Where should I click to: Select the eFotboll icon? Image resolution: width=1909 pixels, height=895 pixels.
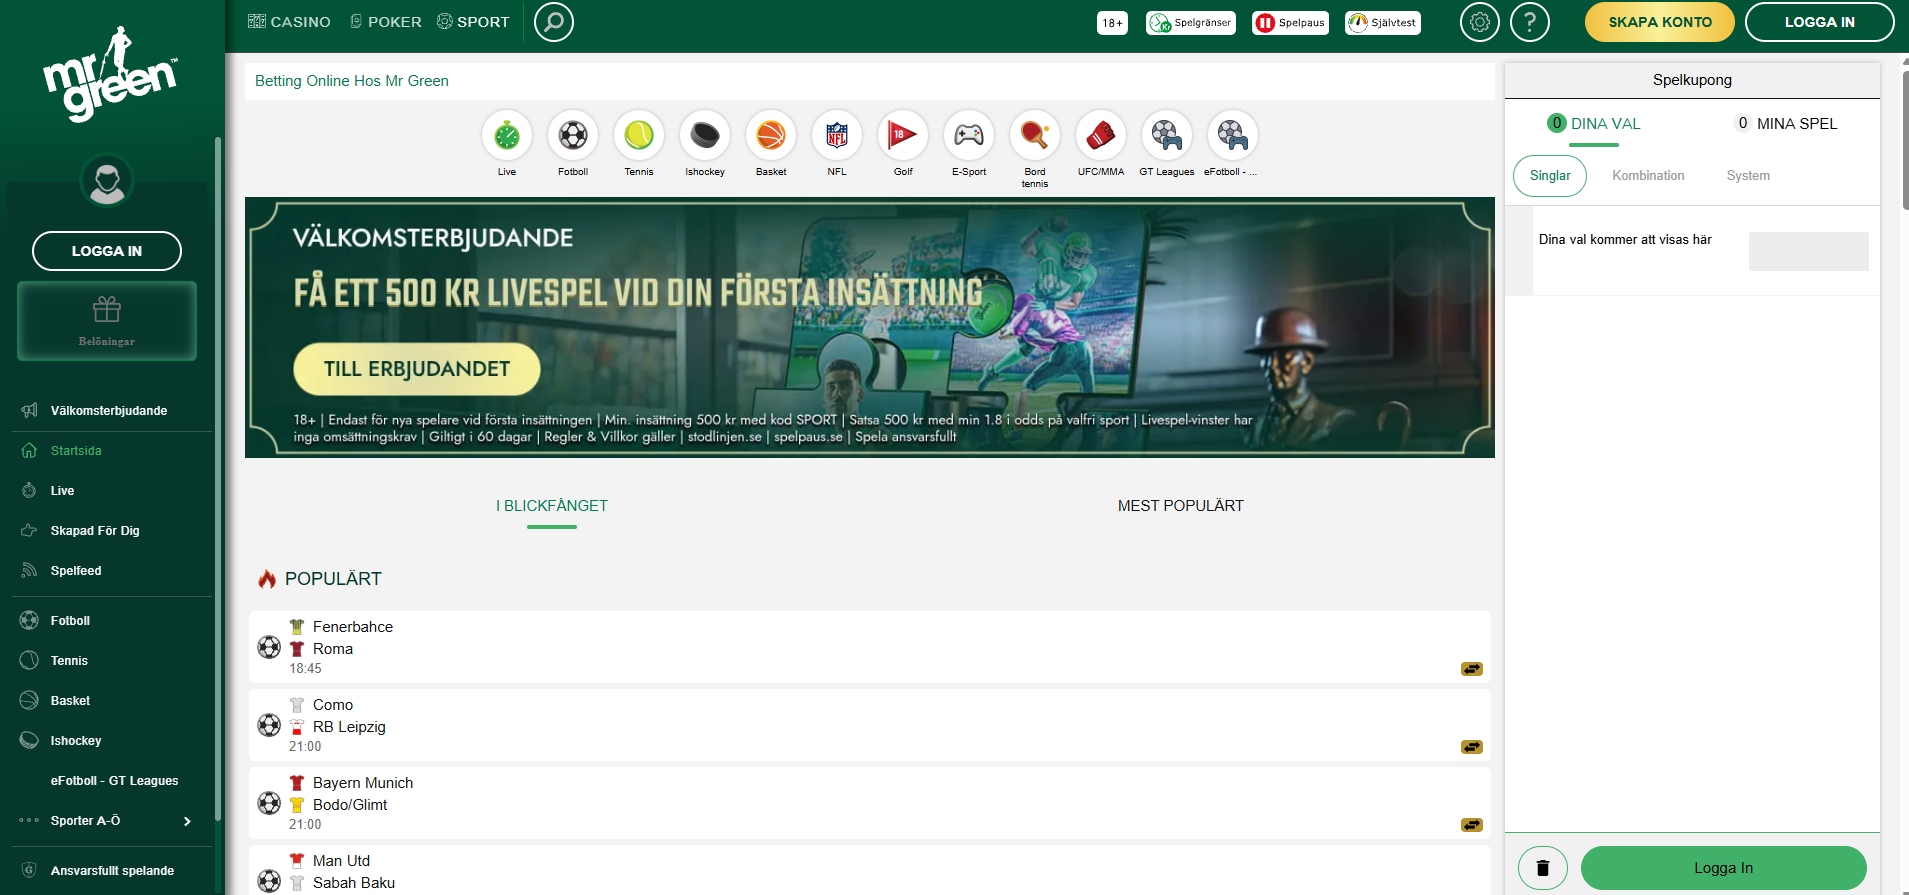click(x=1233, y=135)
